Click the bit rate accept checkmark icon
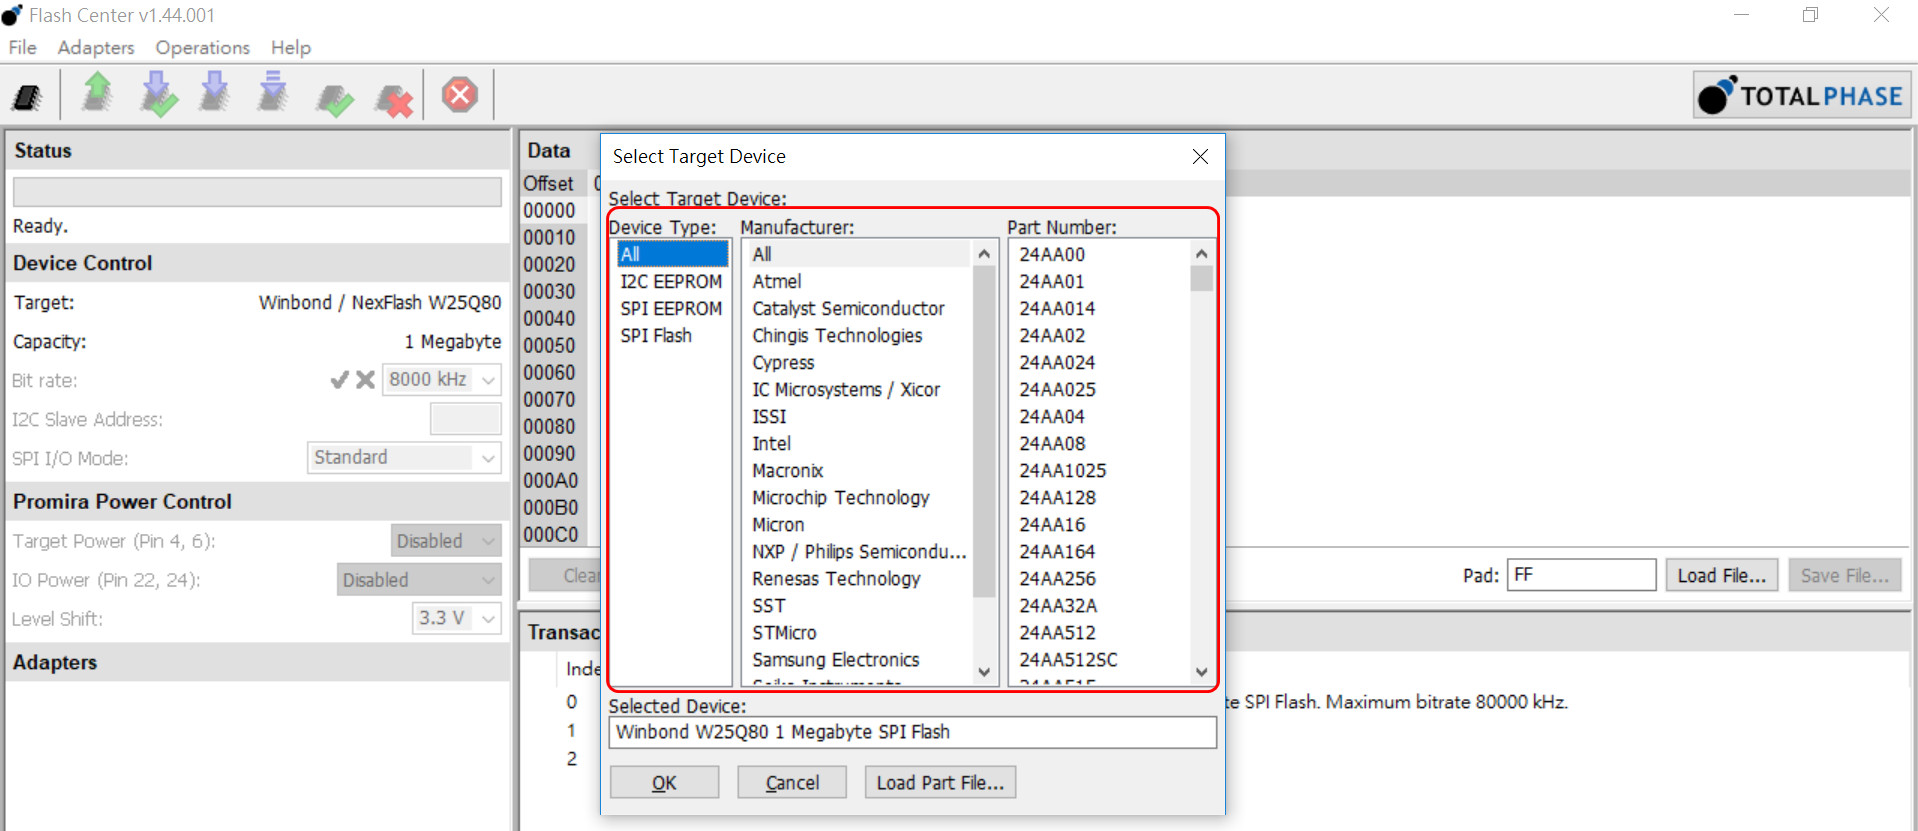 [340, 380]
